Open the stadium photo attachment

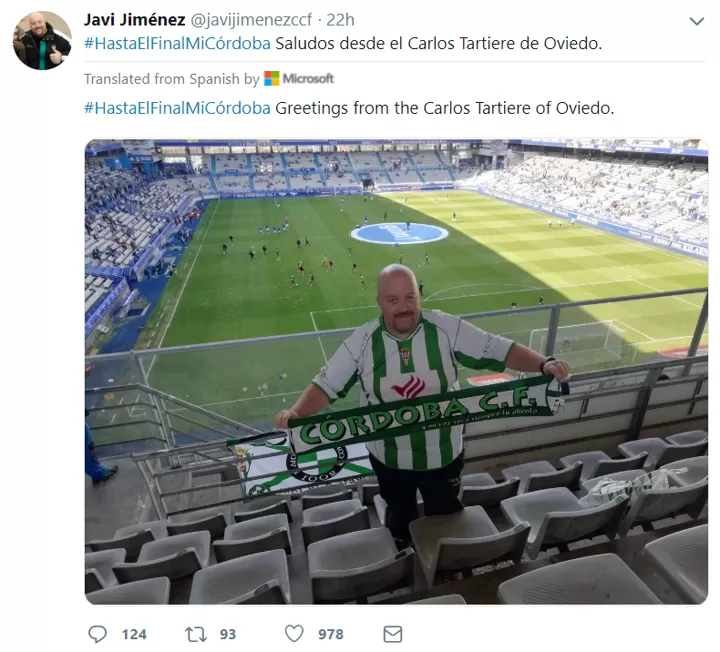396,371
